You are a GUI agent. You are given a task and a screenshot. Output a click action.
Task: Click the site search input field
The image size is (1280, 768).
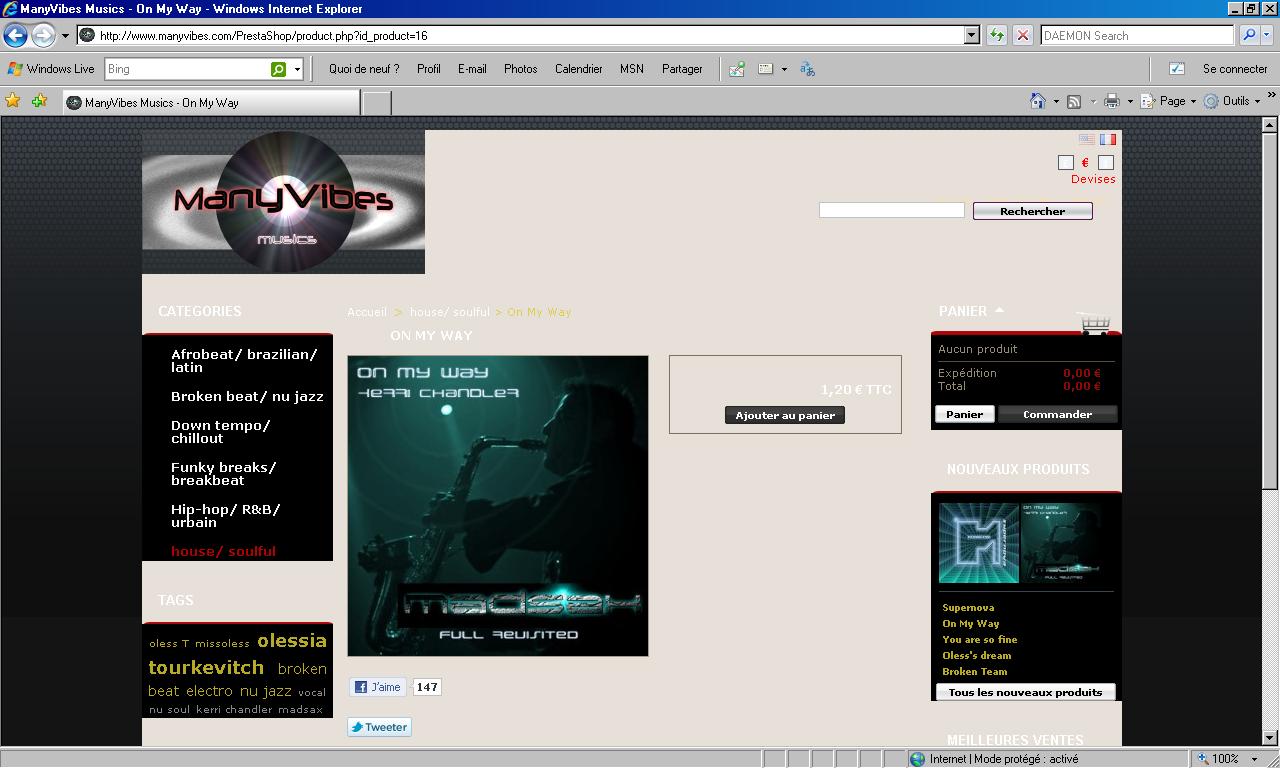(891, 210)
